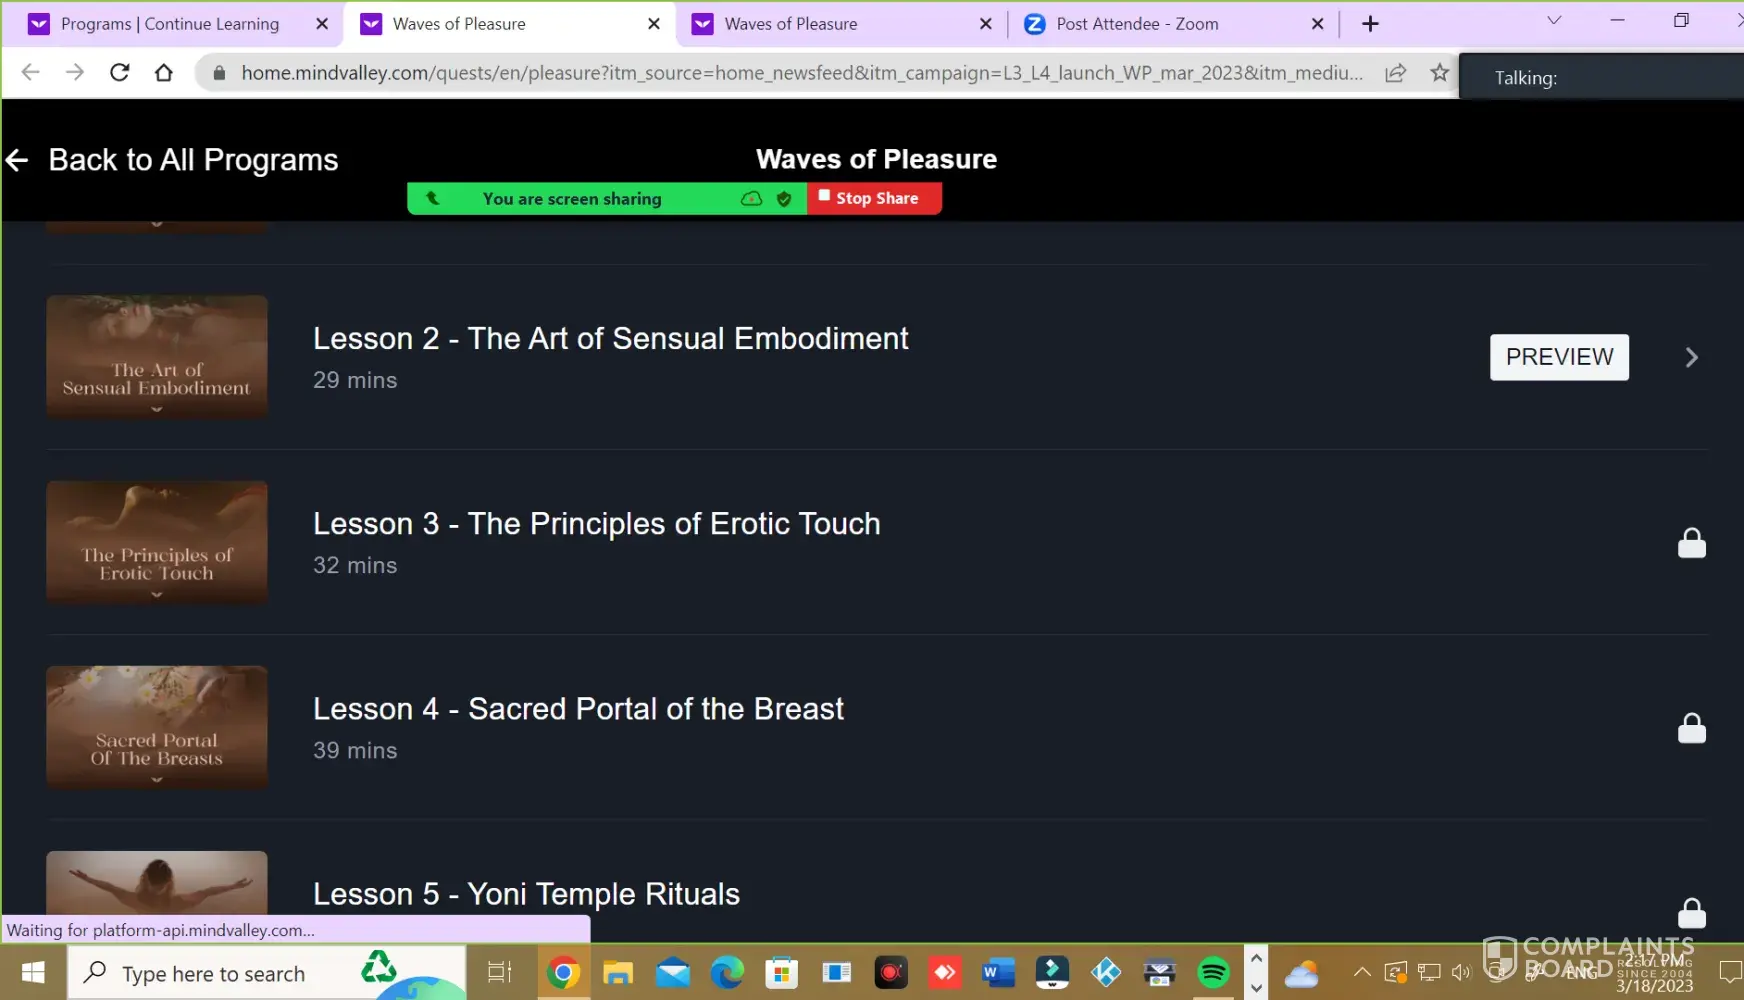Open the Art of Sensual Embodiment thumbnail
Viewport: 1744px width, 1000px height.
(x=157, y=357)
